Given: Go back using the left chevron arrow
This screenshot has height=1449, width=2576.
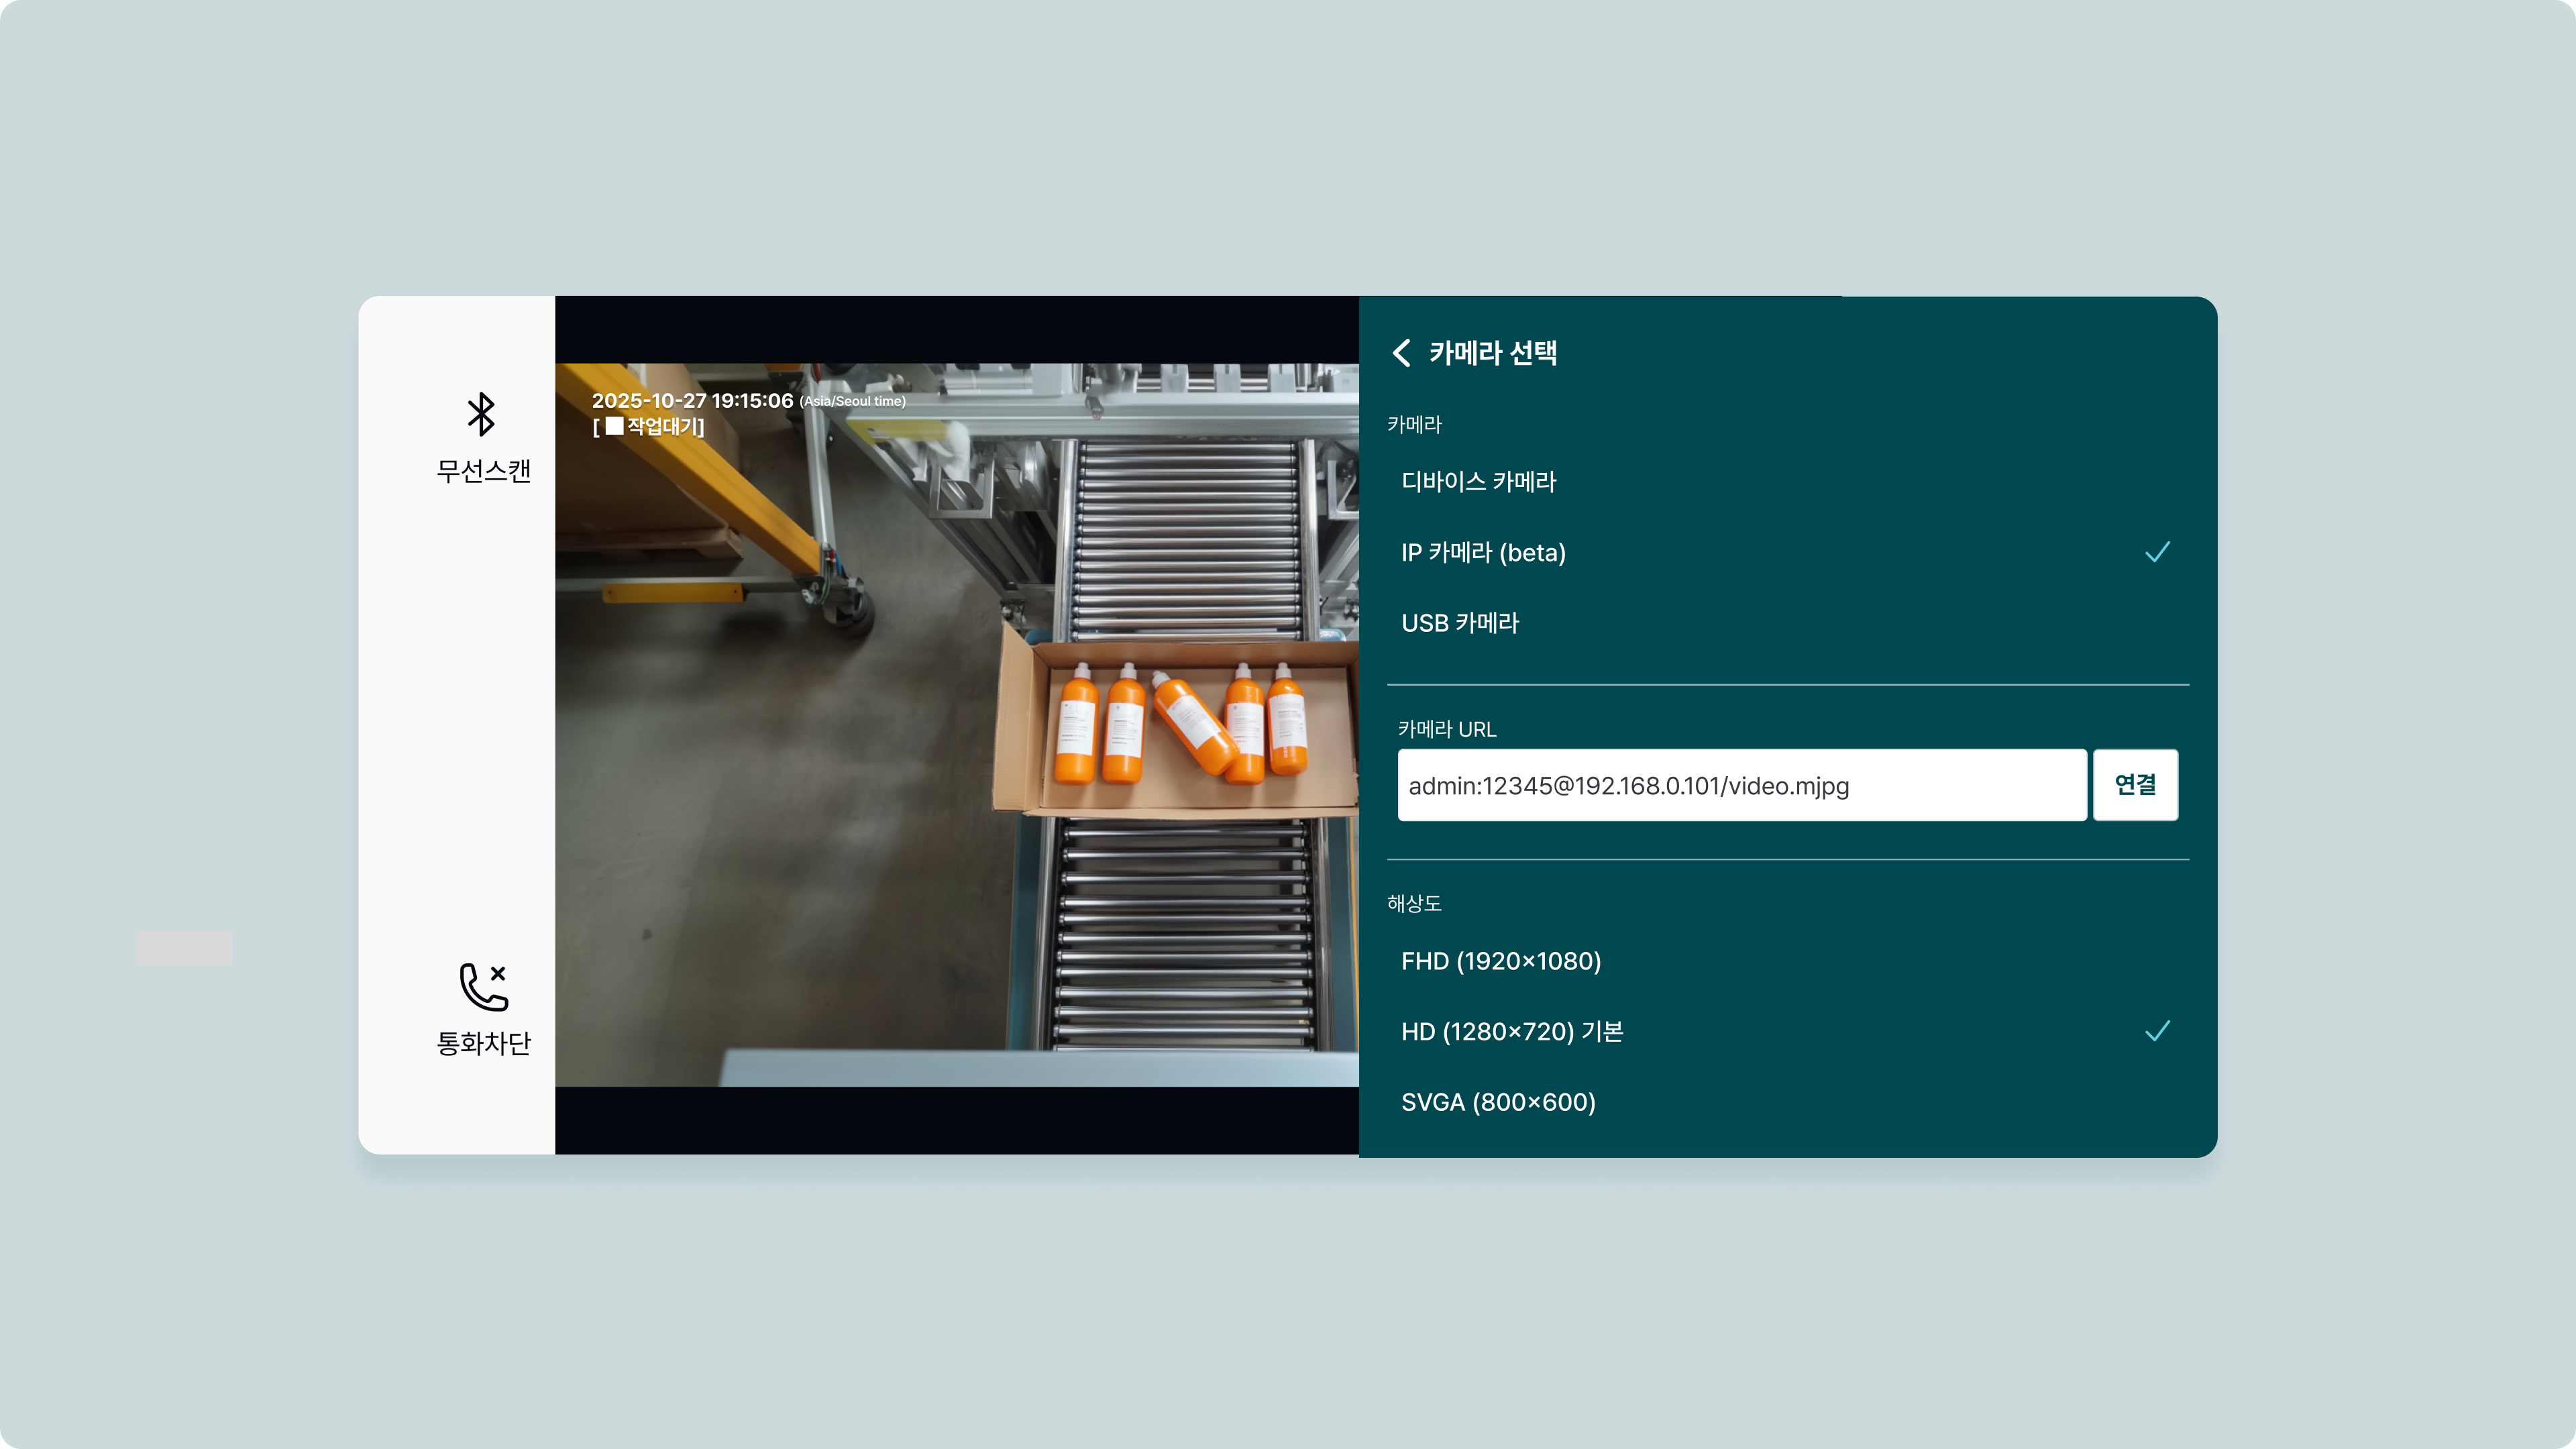Looking at the screenshot, I should (1402, 352).
